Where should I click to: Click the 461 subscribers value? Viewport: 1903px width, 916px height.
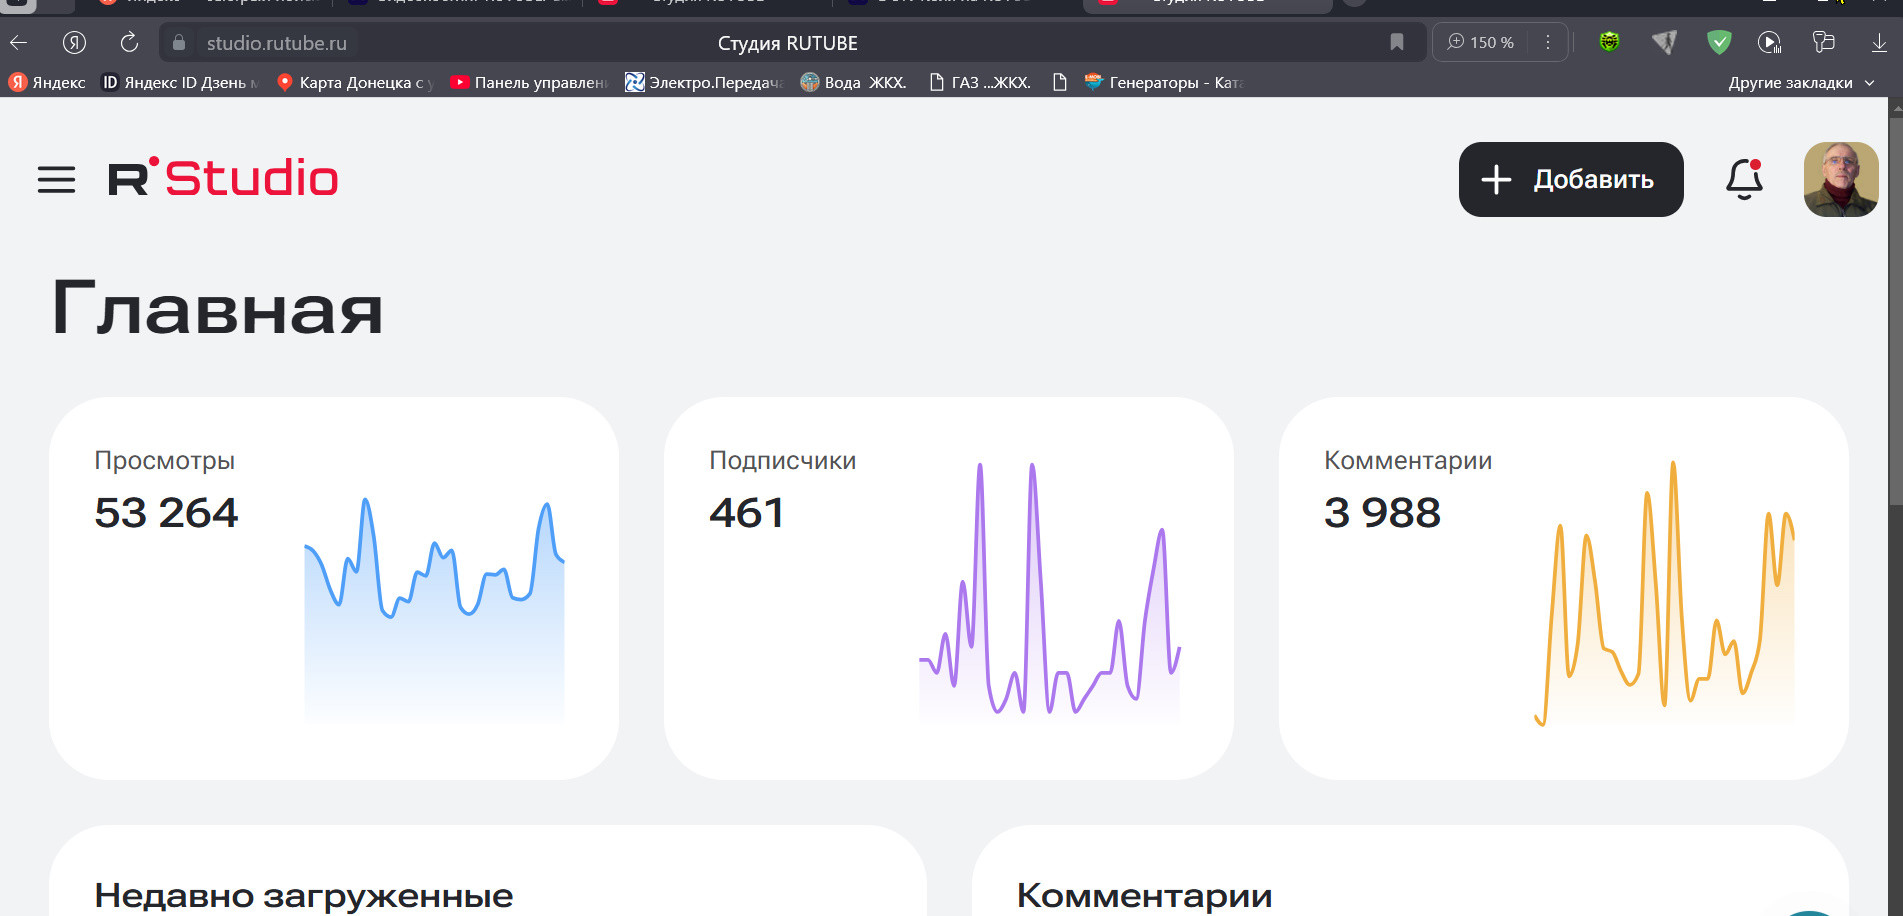click(x=747, y=513)
